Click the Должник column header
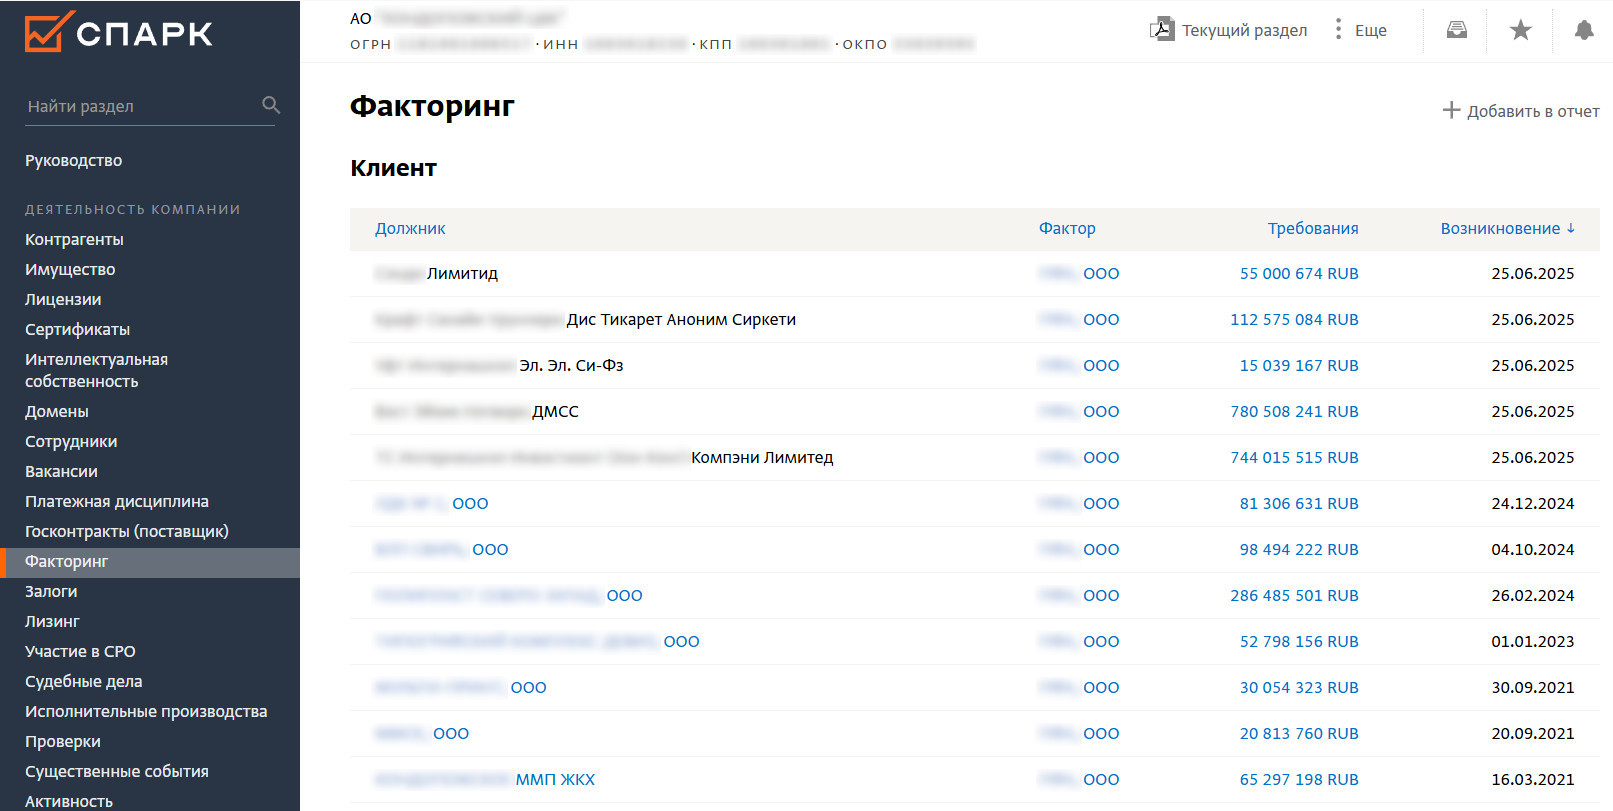Viewport: 1613px width, 811px height. (x=410, y=229)
